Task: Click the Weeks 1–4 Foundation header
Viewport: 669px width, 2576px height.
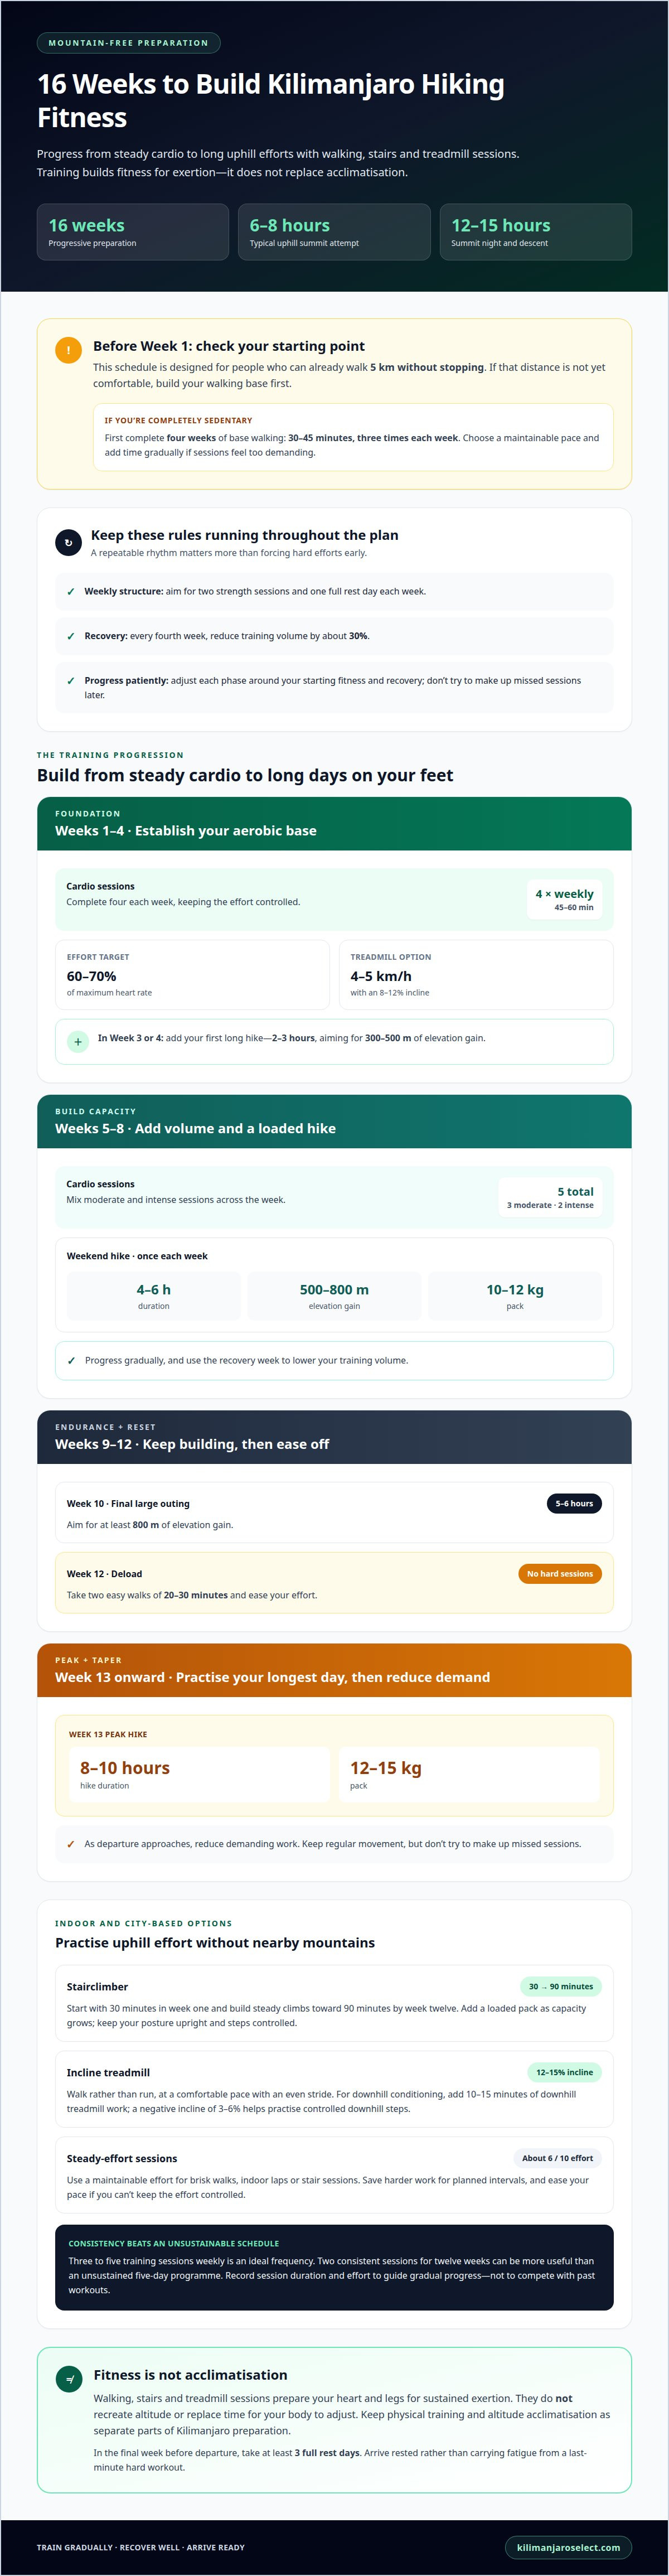Action: 334,824
